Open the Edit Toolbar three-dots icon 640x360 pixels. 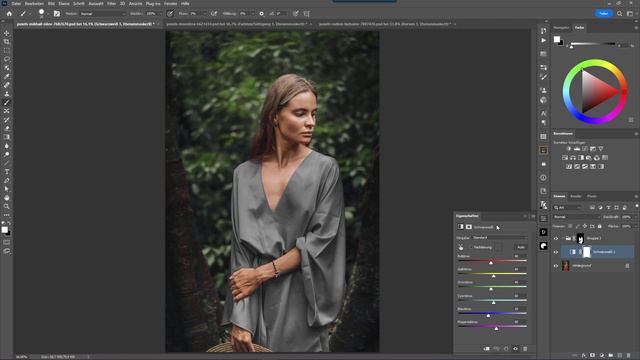coord(7,215)
